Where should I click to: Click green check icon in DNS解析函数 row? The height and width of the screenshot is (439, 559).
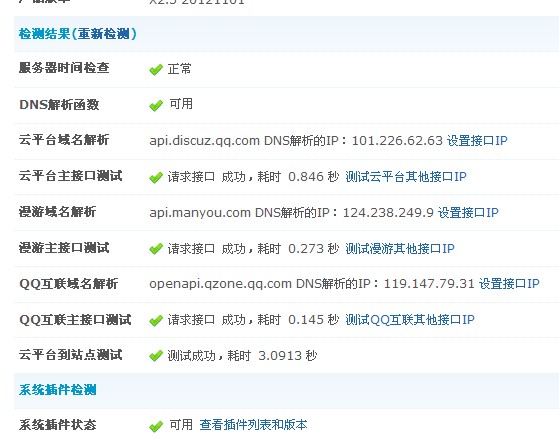[x=156, y=106]
